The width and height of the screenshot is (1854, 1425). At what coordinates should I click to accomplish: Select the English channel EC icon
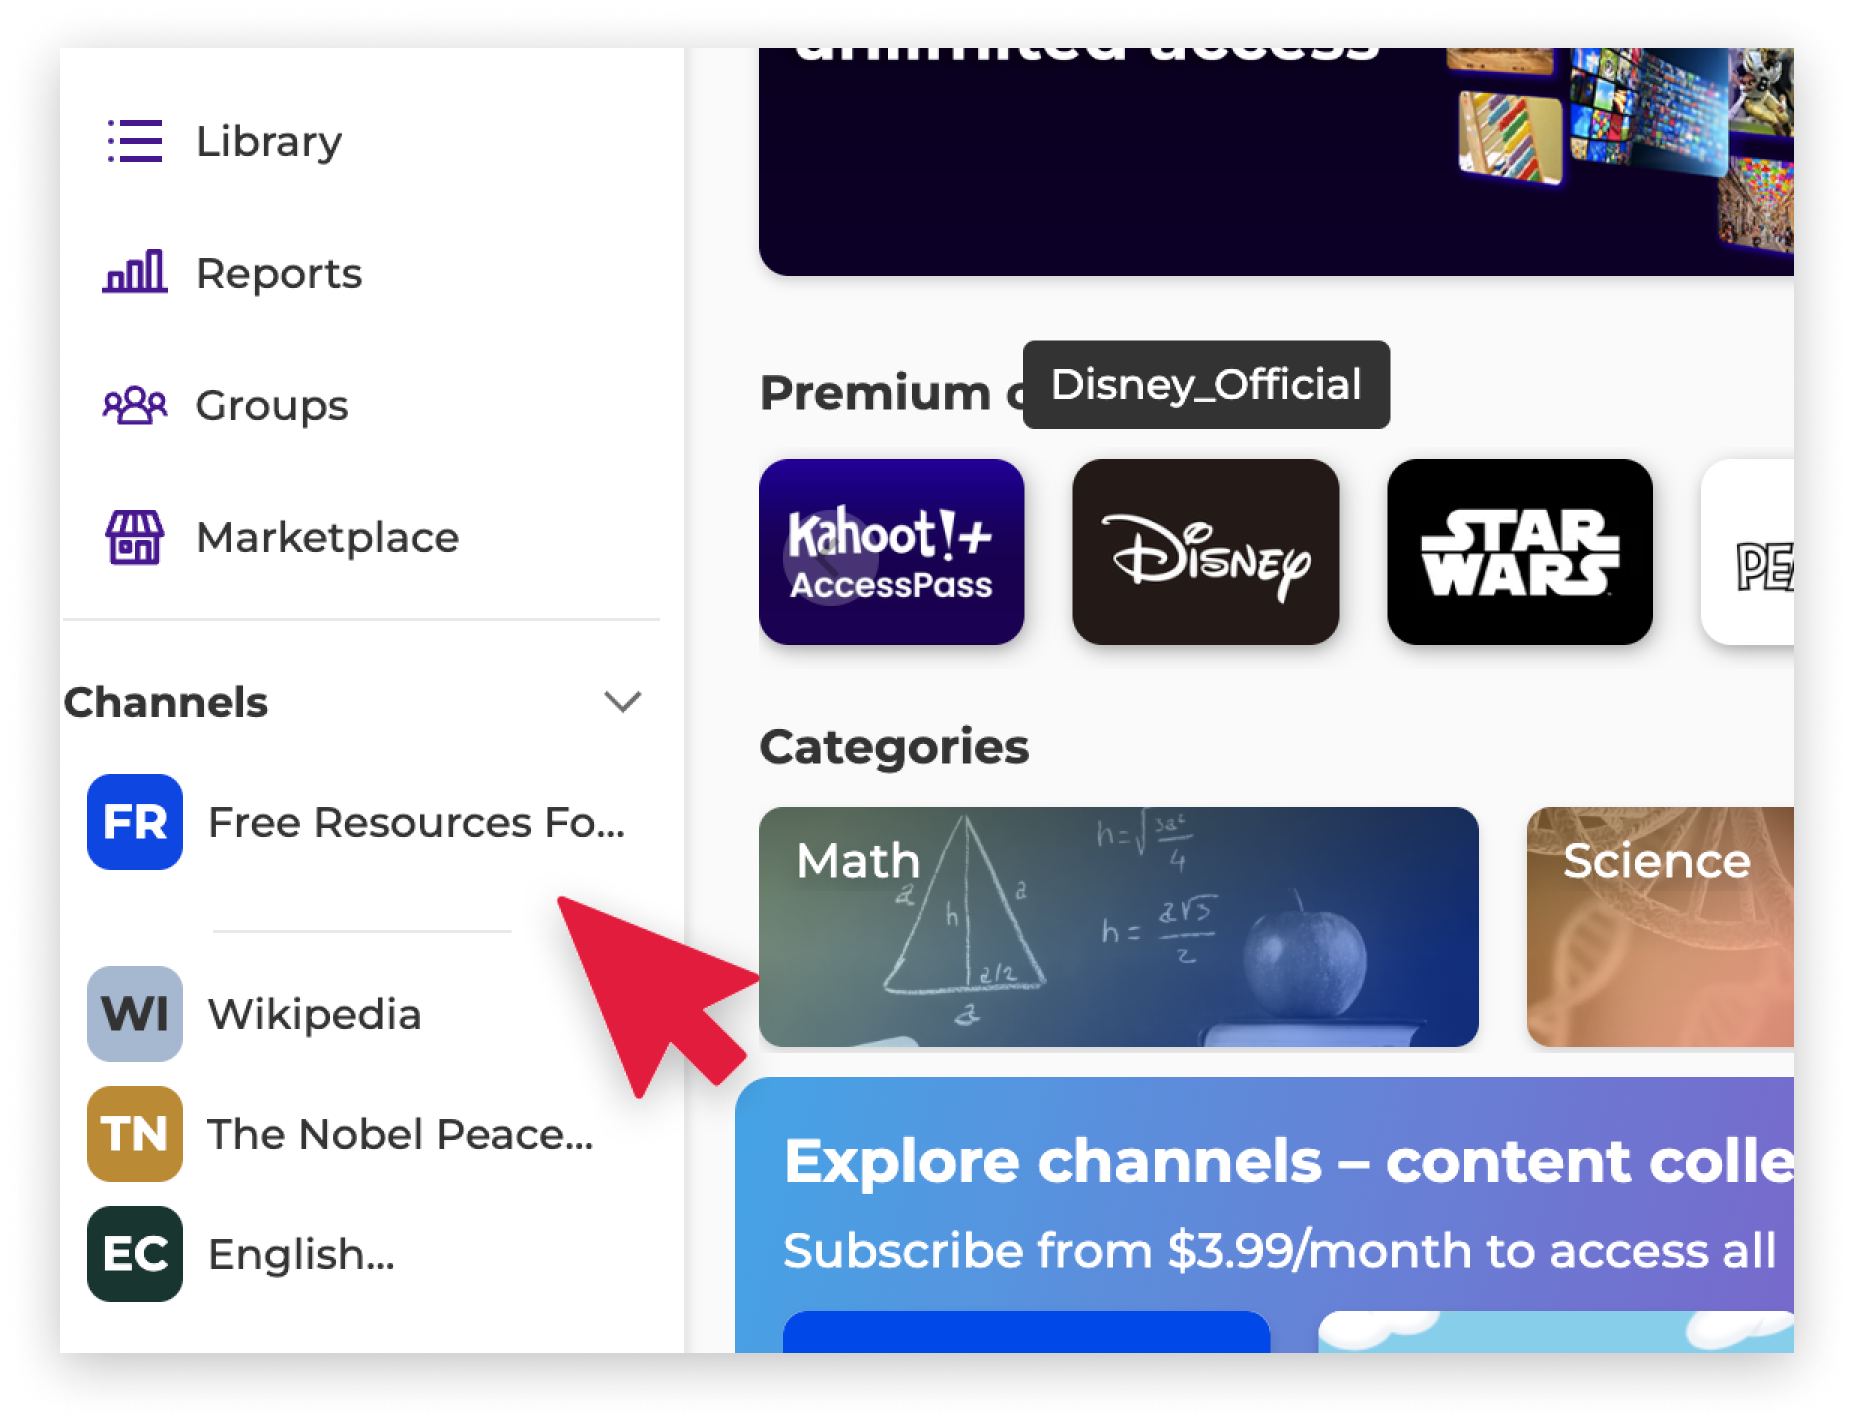[135, 1255]
